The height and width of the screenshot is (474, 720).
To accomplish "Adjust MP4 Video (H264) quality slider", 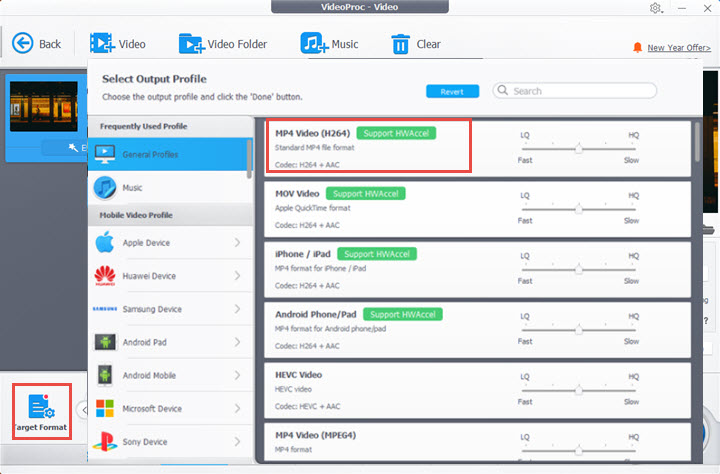I will 579,149.
